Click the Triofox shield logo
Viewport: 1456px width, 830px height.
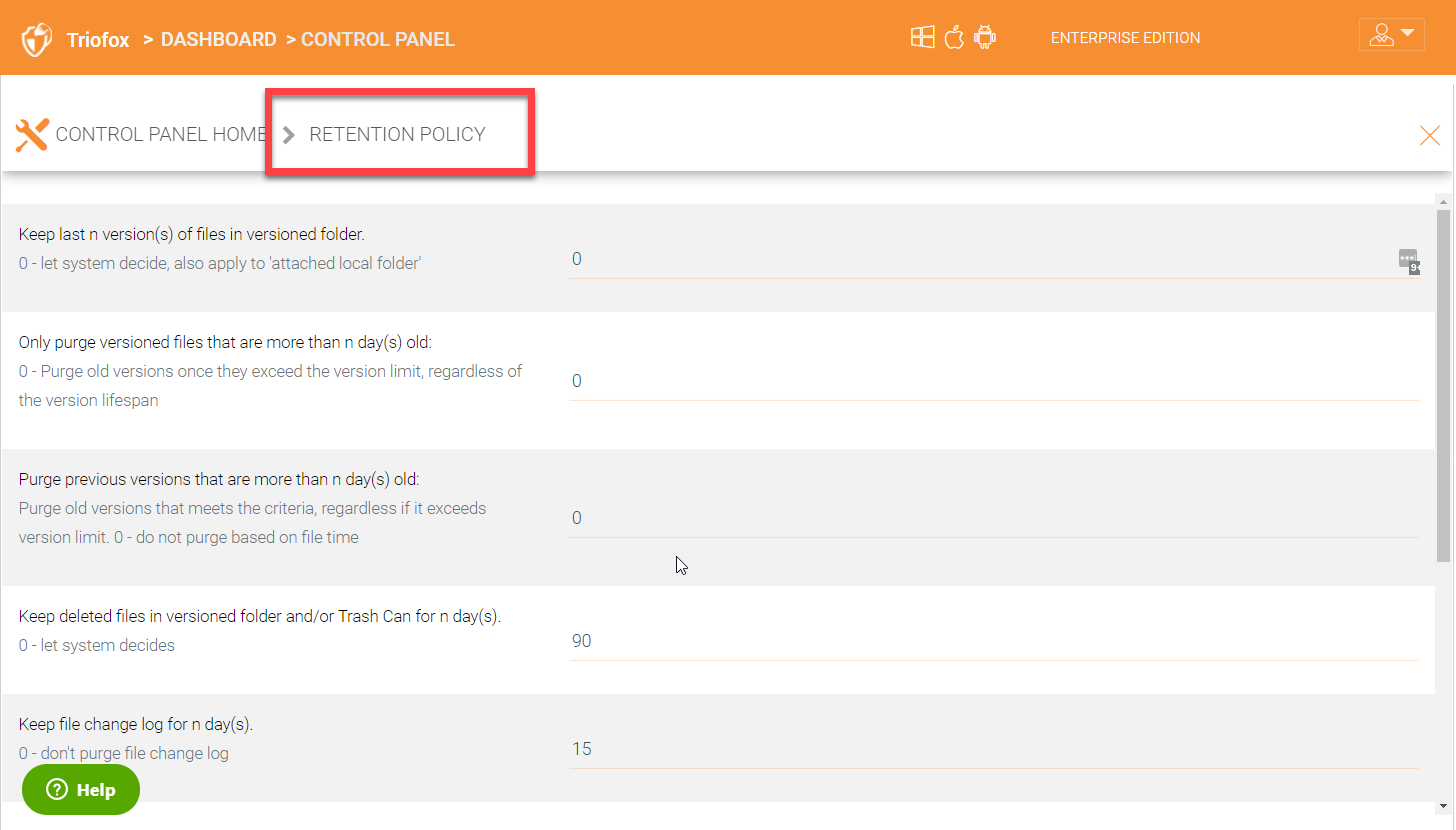coord(37,40)
